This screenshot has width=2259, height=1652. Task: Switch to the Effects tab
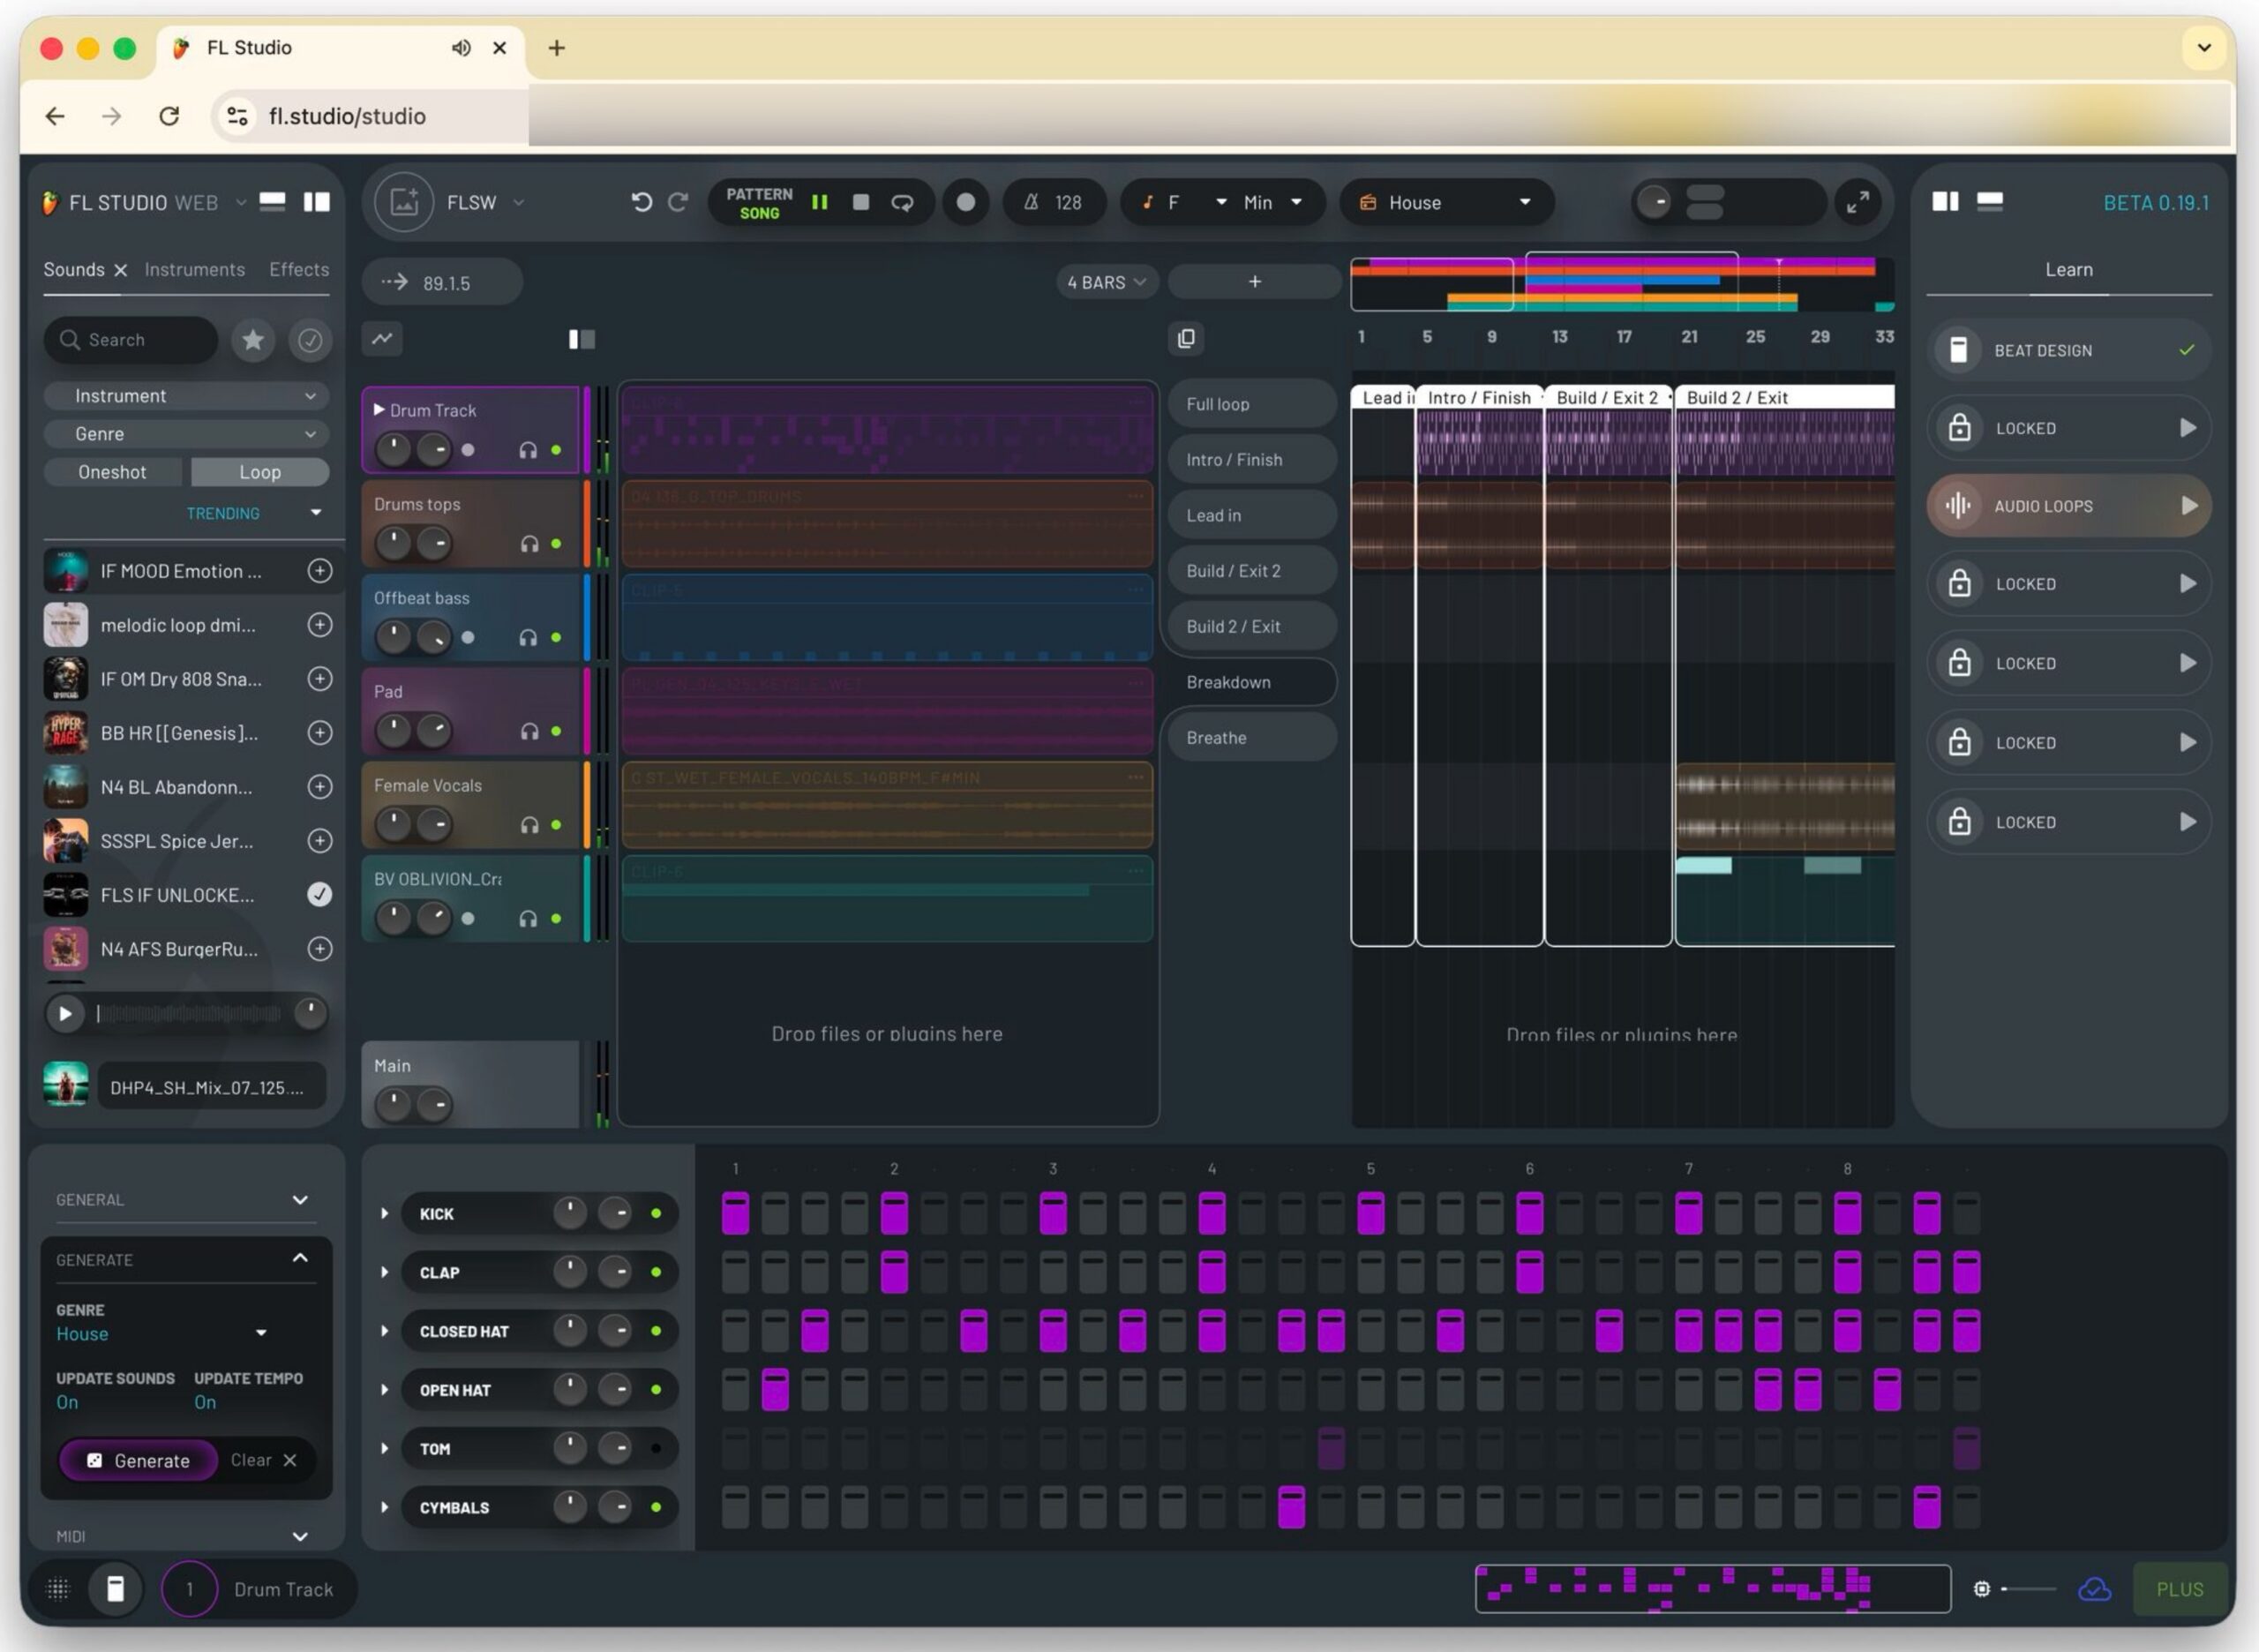tap(298, 268)
